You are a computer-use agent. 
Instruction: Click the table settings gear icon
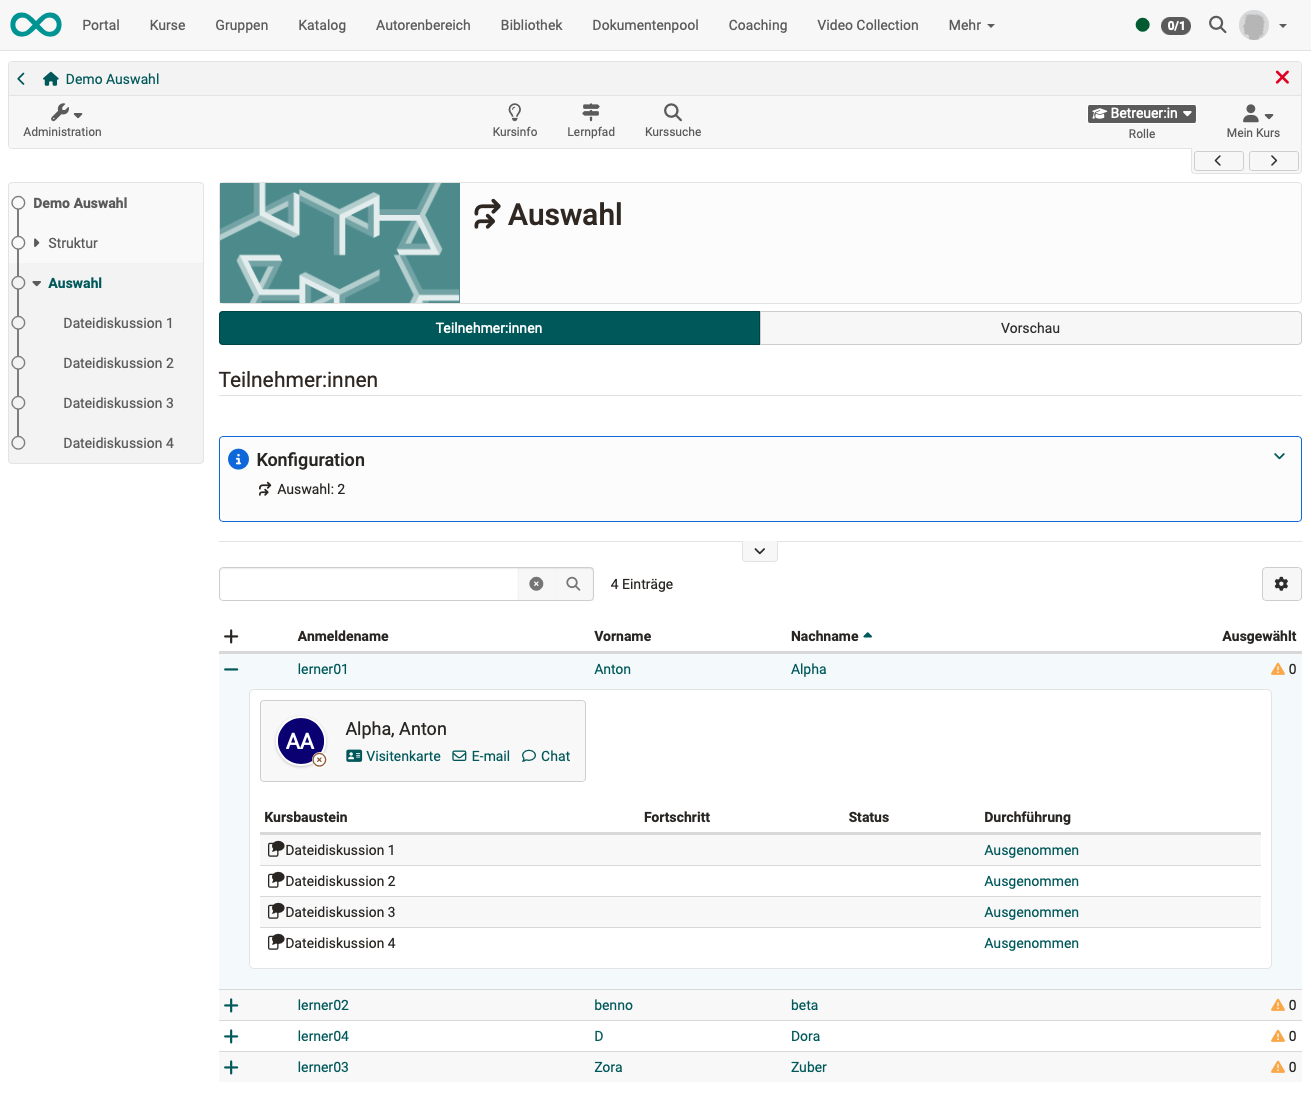1281,584
